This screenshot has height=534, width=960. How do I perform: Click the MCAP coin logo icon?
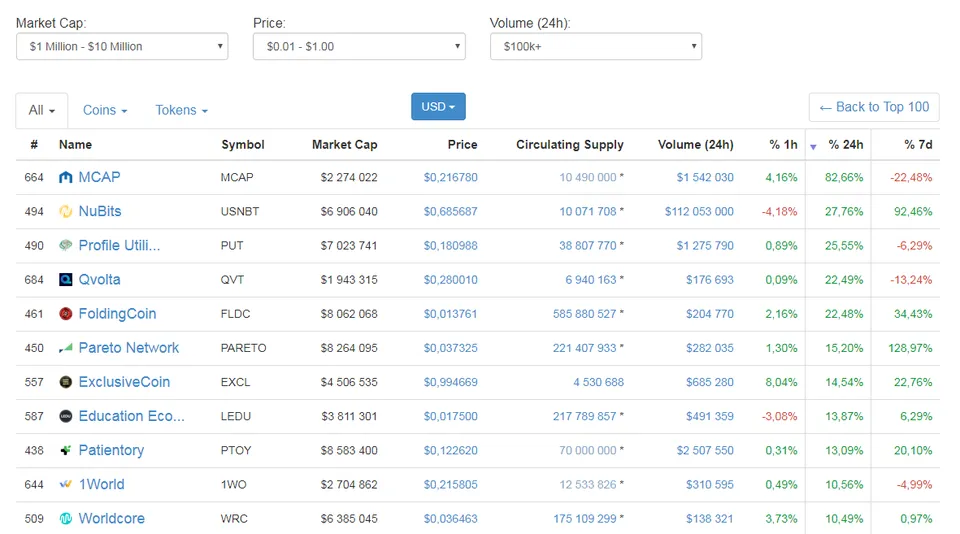66,178
